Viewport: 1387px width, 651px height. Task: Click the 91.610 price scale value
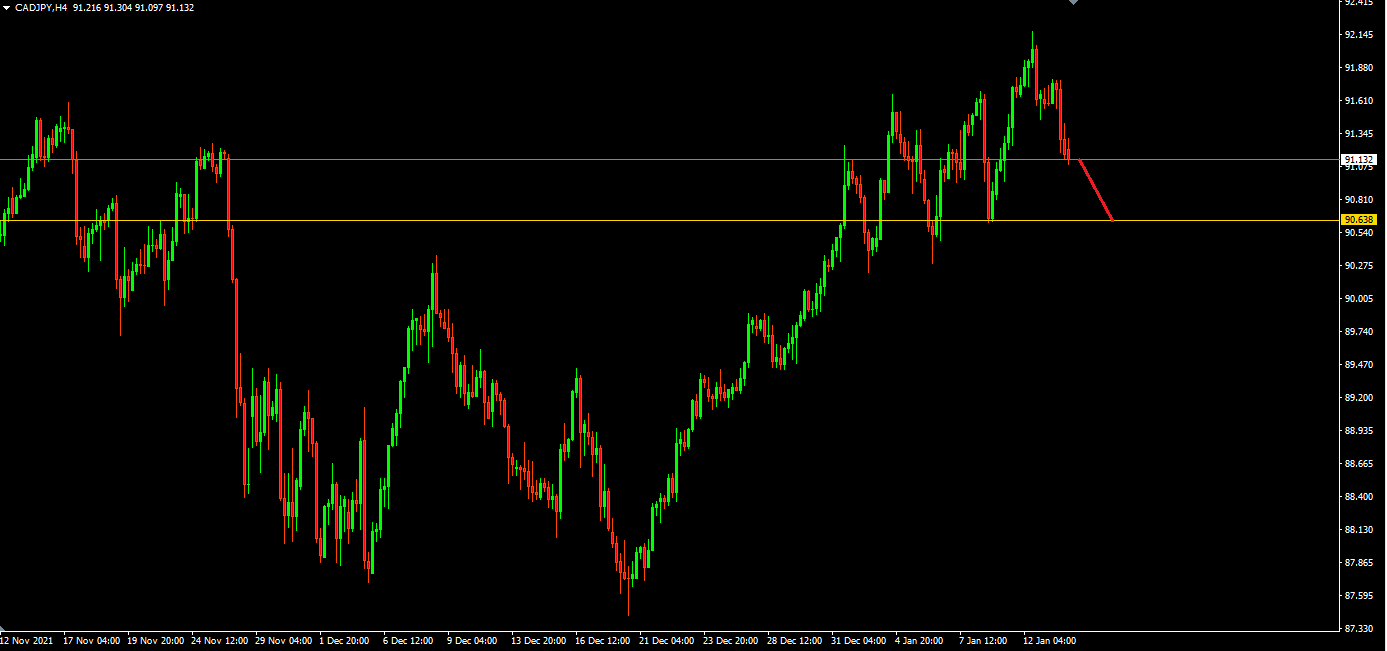(1358, 101)
